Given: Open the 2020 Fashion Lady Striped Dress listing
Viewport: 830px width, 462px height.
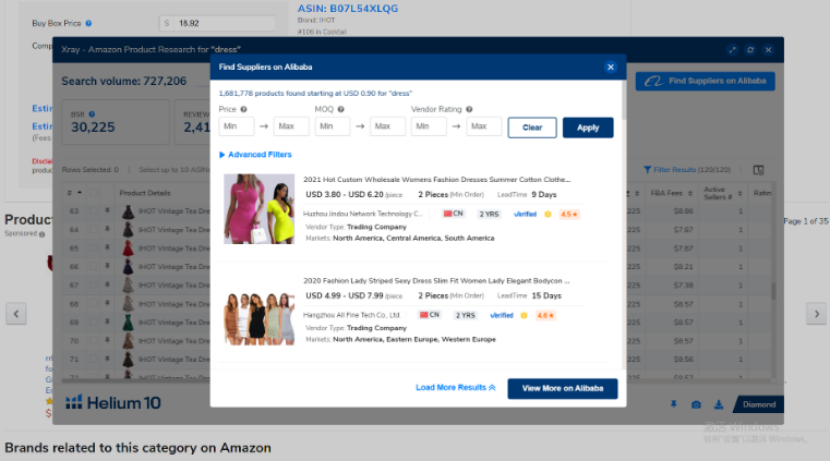Looking at the screenshot, I should (436, 281).
